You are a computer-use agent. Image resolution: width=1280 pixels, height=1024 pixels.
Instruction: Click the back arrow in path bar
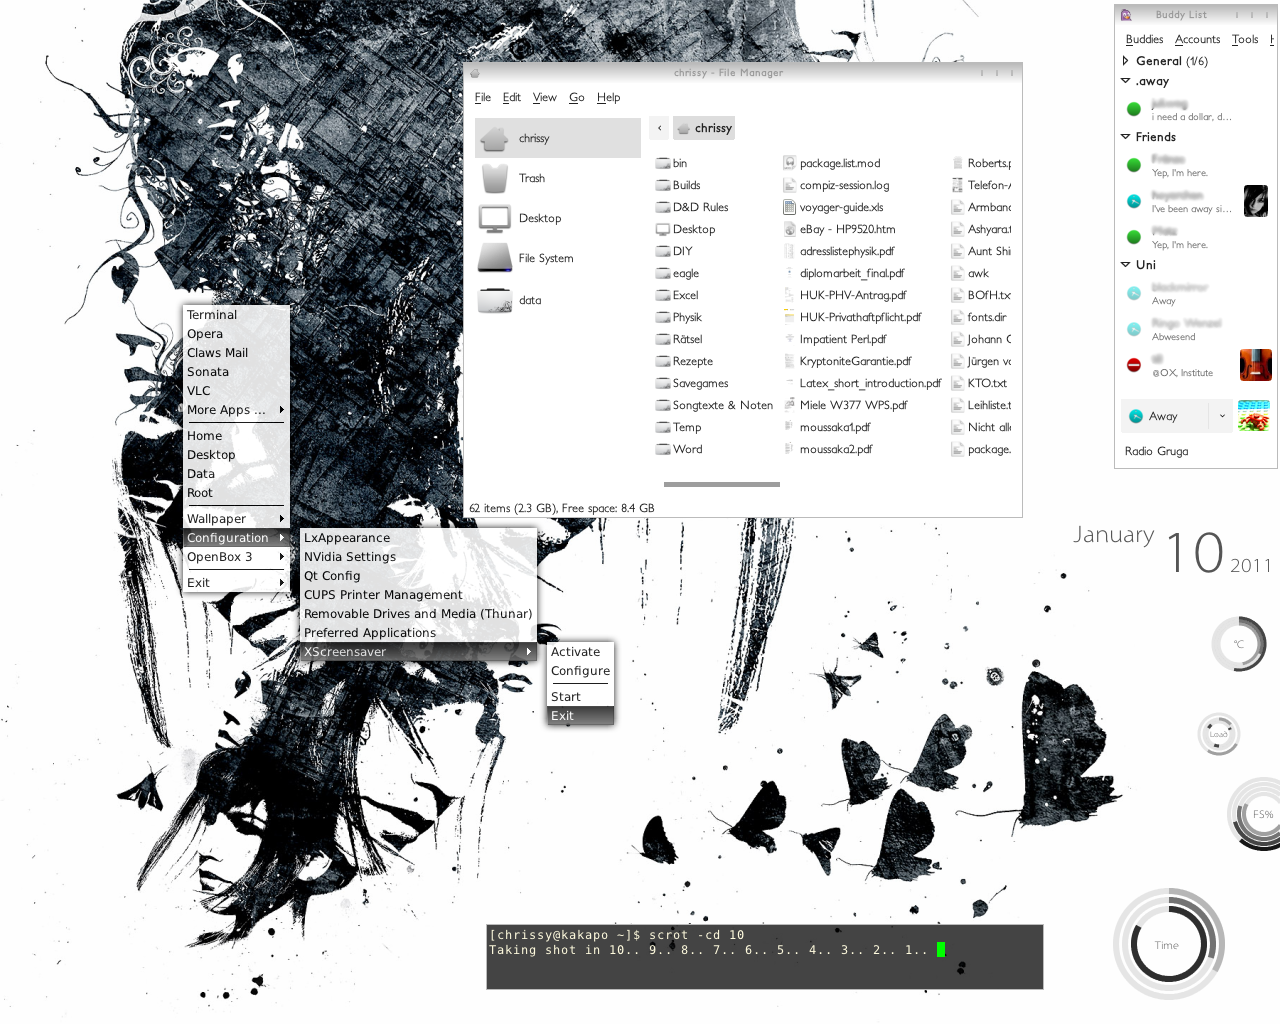click(x=659, y=128)
